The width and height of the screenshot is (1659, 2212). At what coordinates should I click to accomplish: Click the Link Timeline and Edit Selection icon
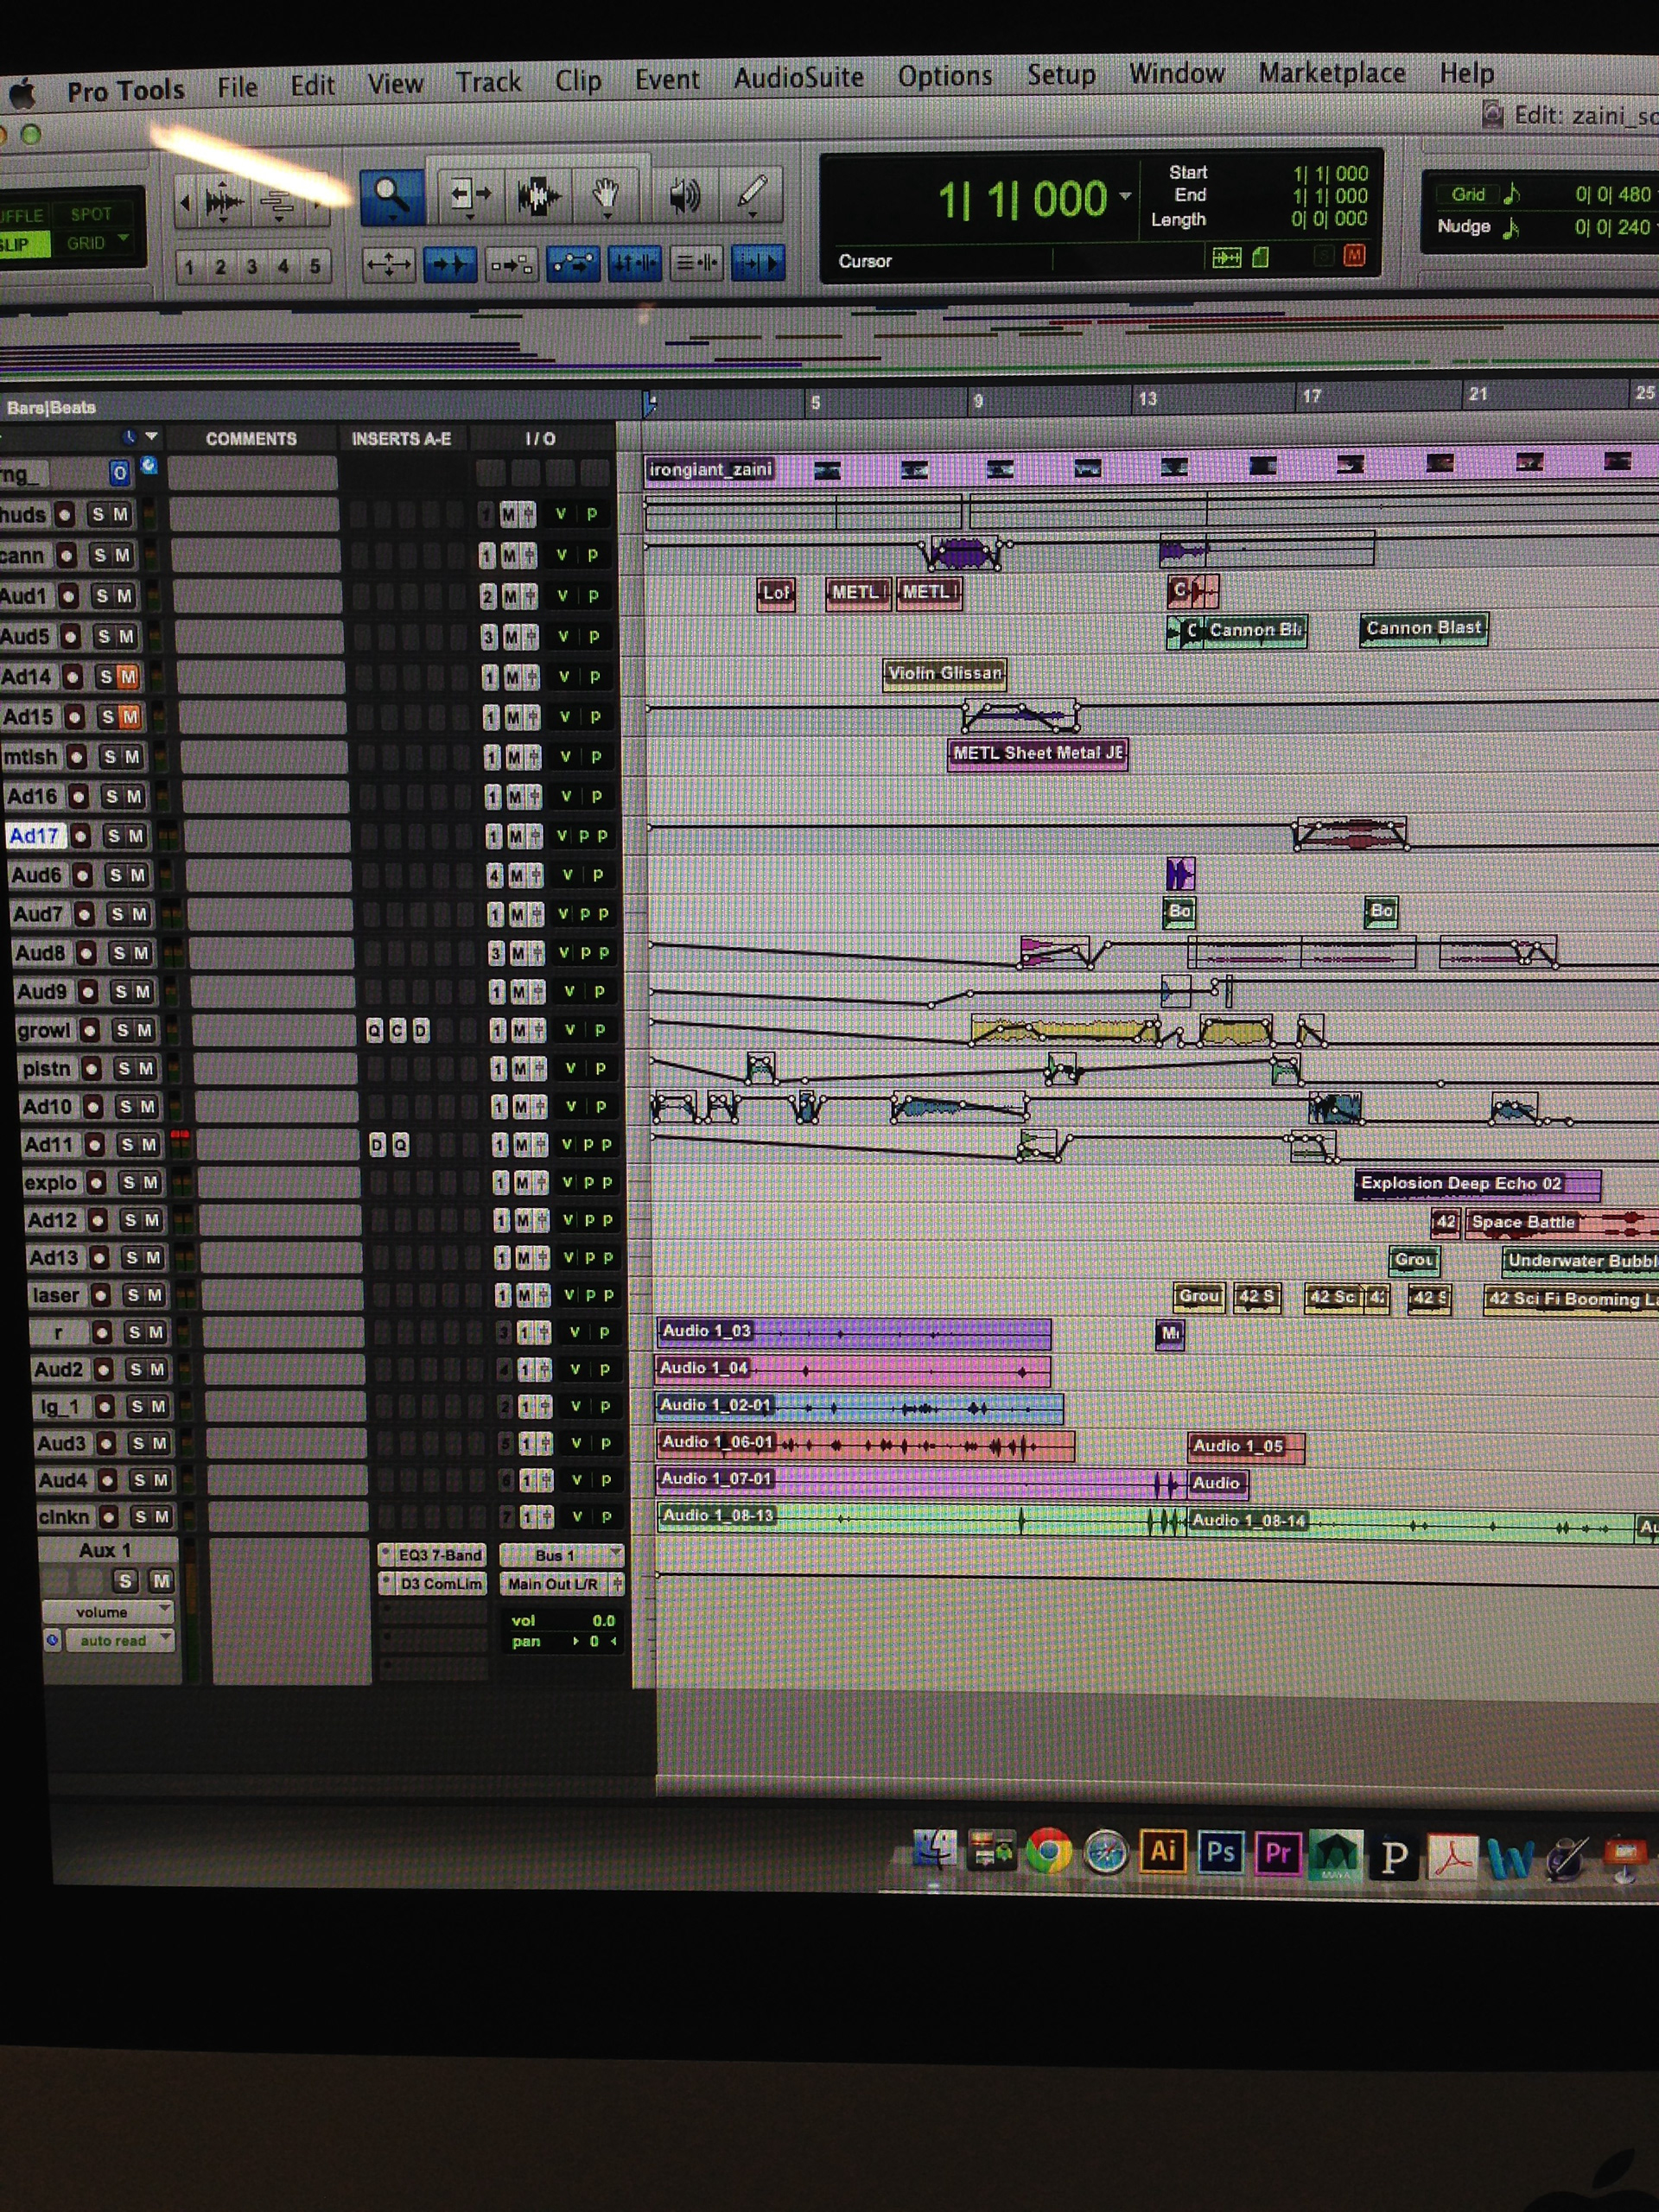tap(634, 263)
